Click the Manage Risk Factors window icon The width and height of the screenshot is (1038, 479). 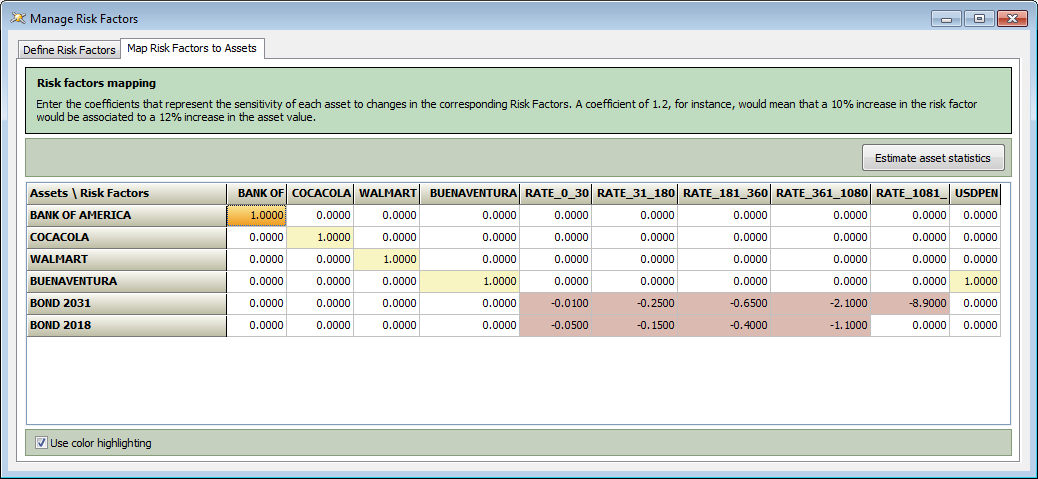18,19
